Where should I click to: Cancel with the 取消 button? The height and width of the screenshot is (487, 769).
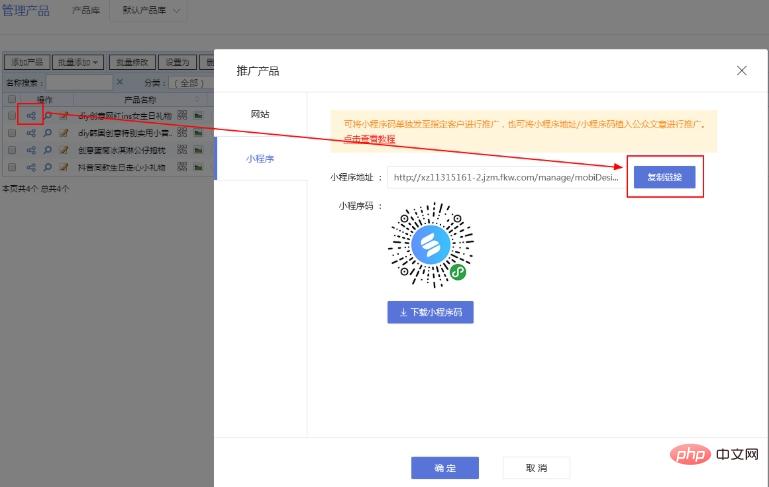tap(536, 468)
